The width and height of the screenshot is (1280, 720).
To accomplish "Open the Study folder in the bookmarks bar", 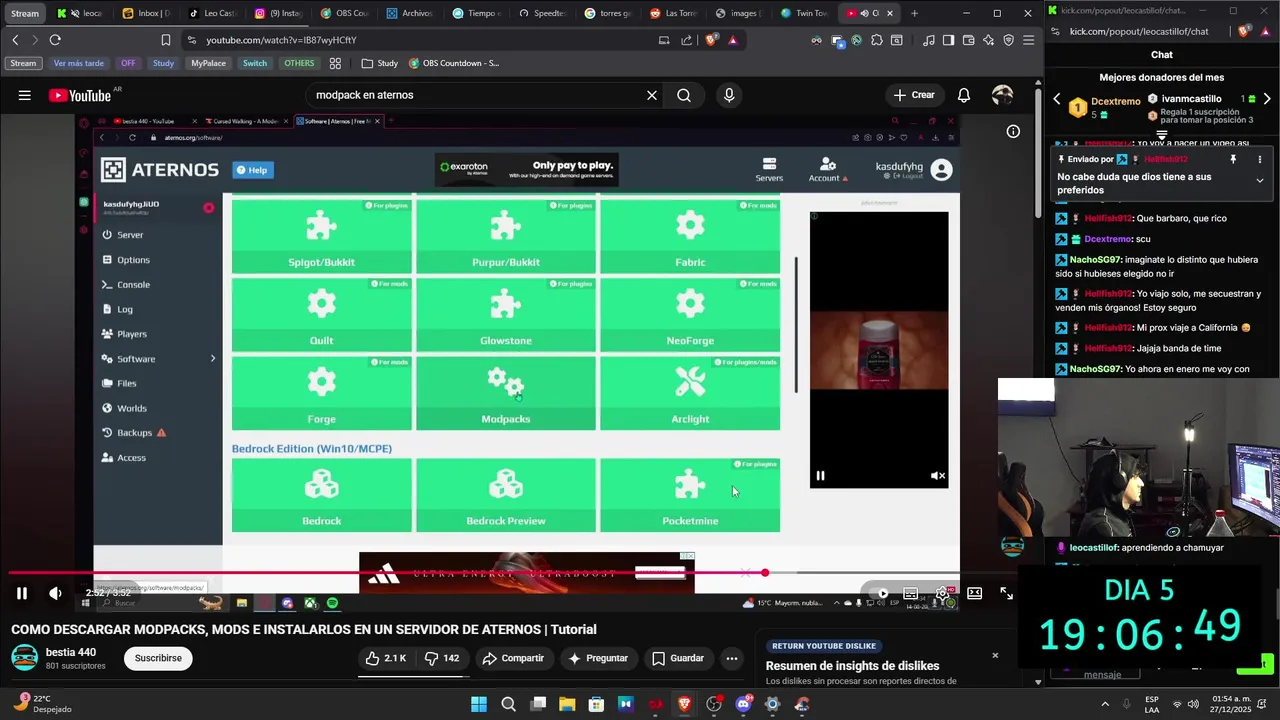I will pos(380,63).
